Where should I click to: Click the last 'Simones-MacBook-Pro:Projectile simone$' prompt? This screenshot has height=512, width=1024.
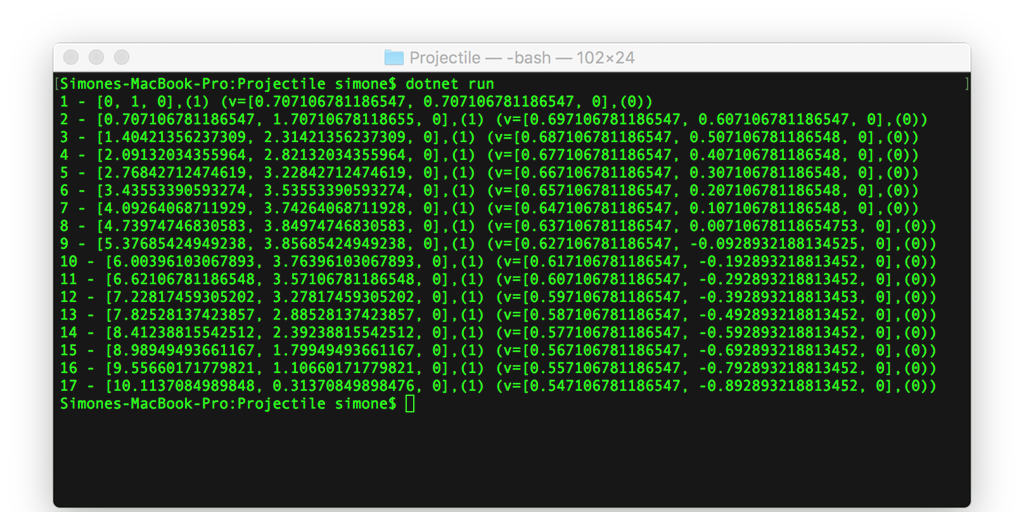click(228, 403)
